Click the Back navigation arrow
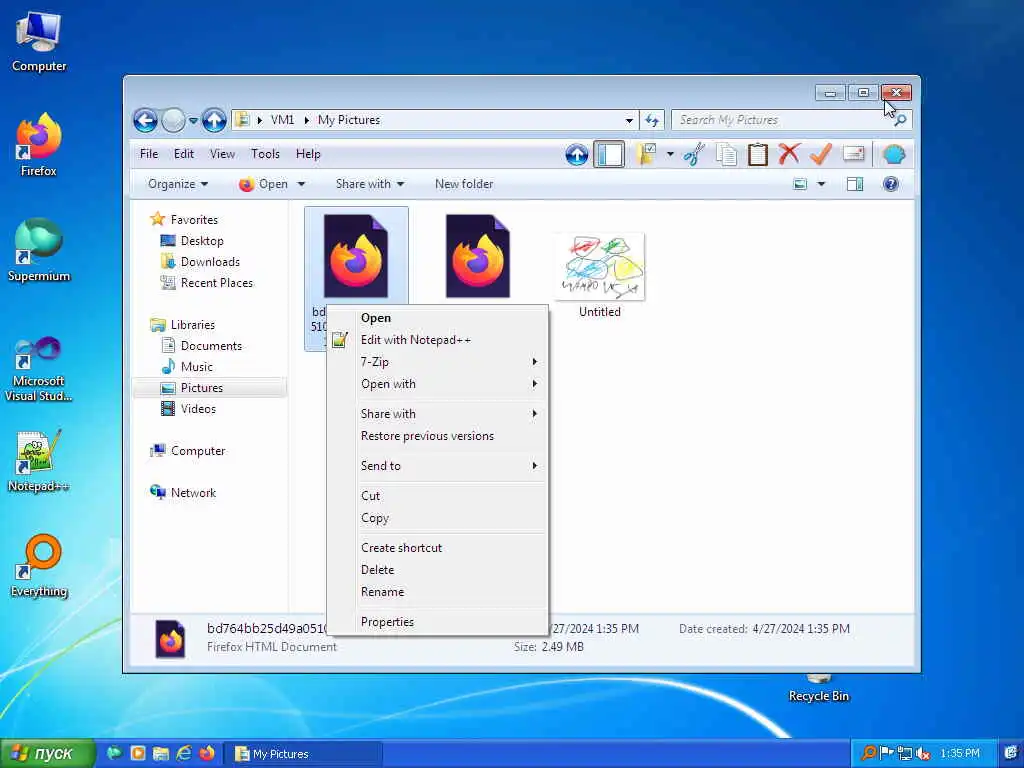This screenshot has width=1024, height=768. click(x=145, y=120)
